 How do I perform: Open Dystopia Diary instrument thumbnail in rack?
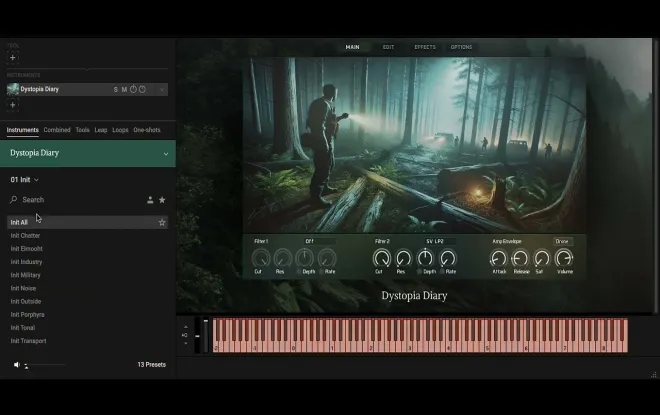(x=13, y=89)
